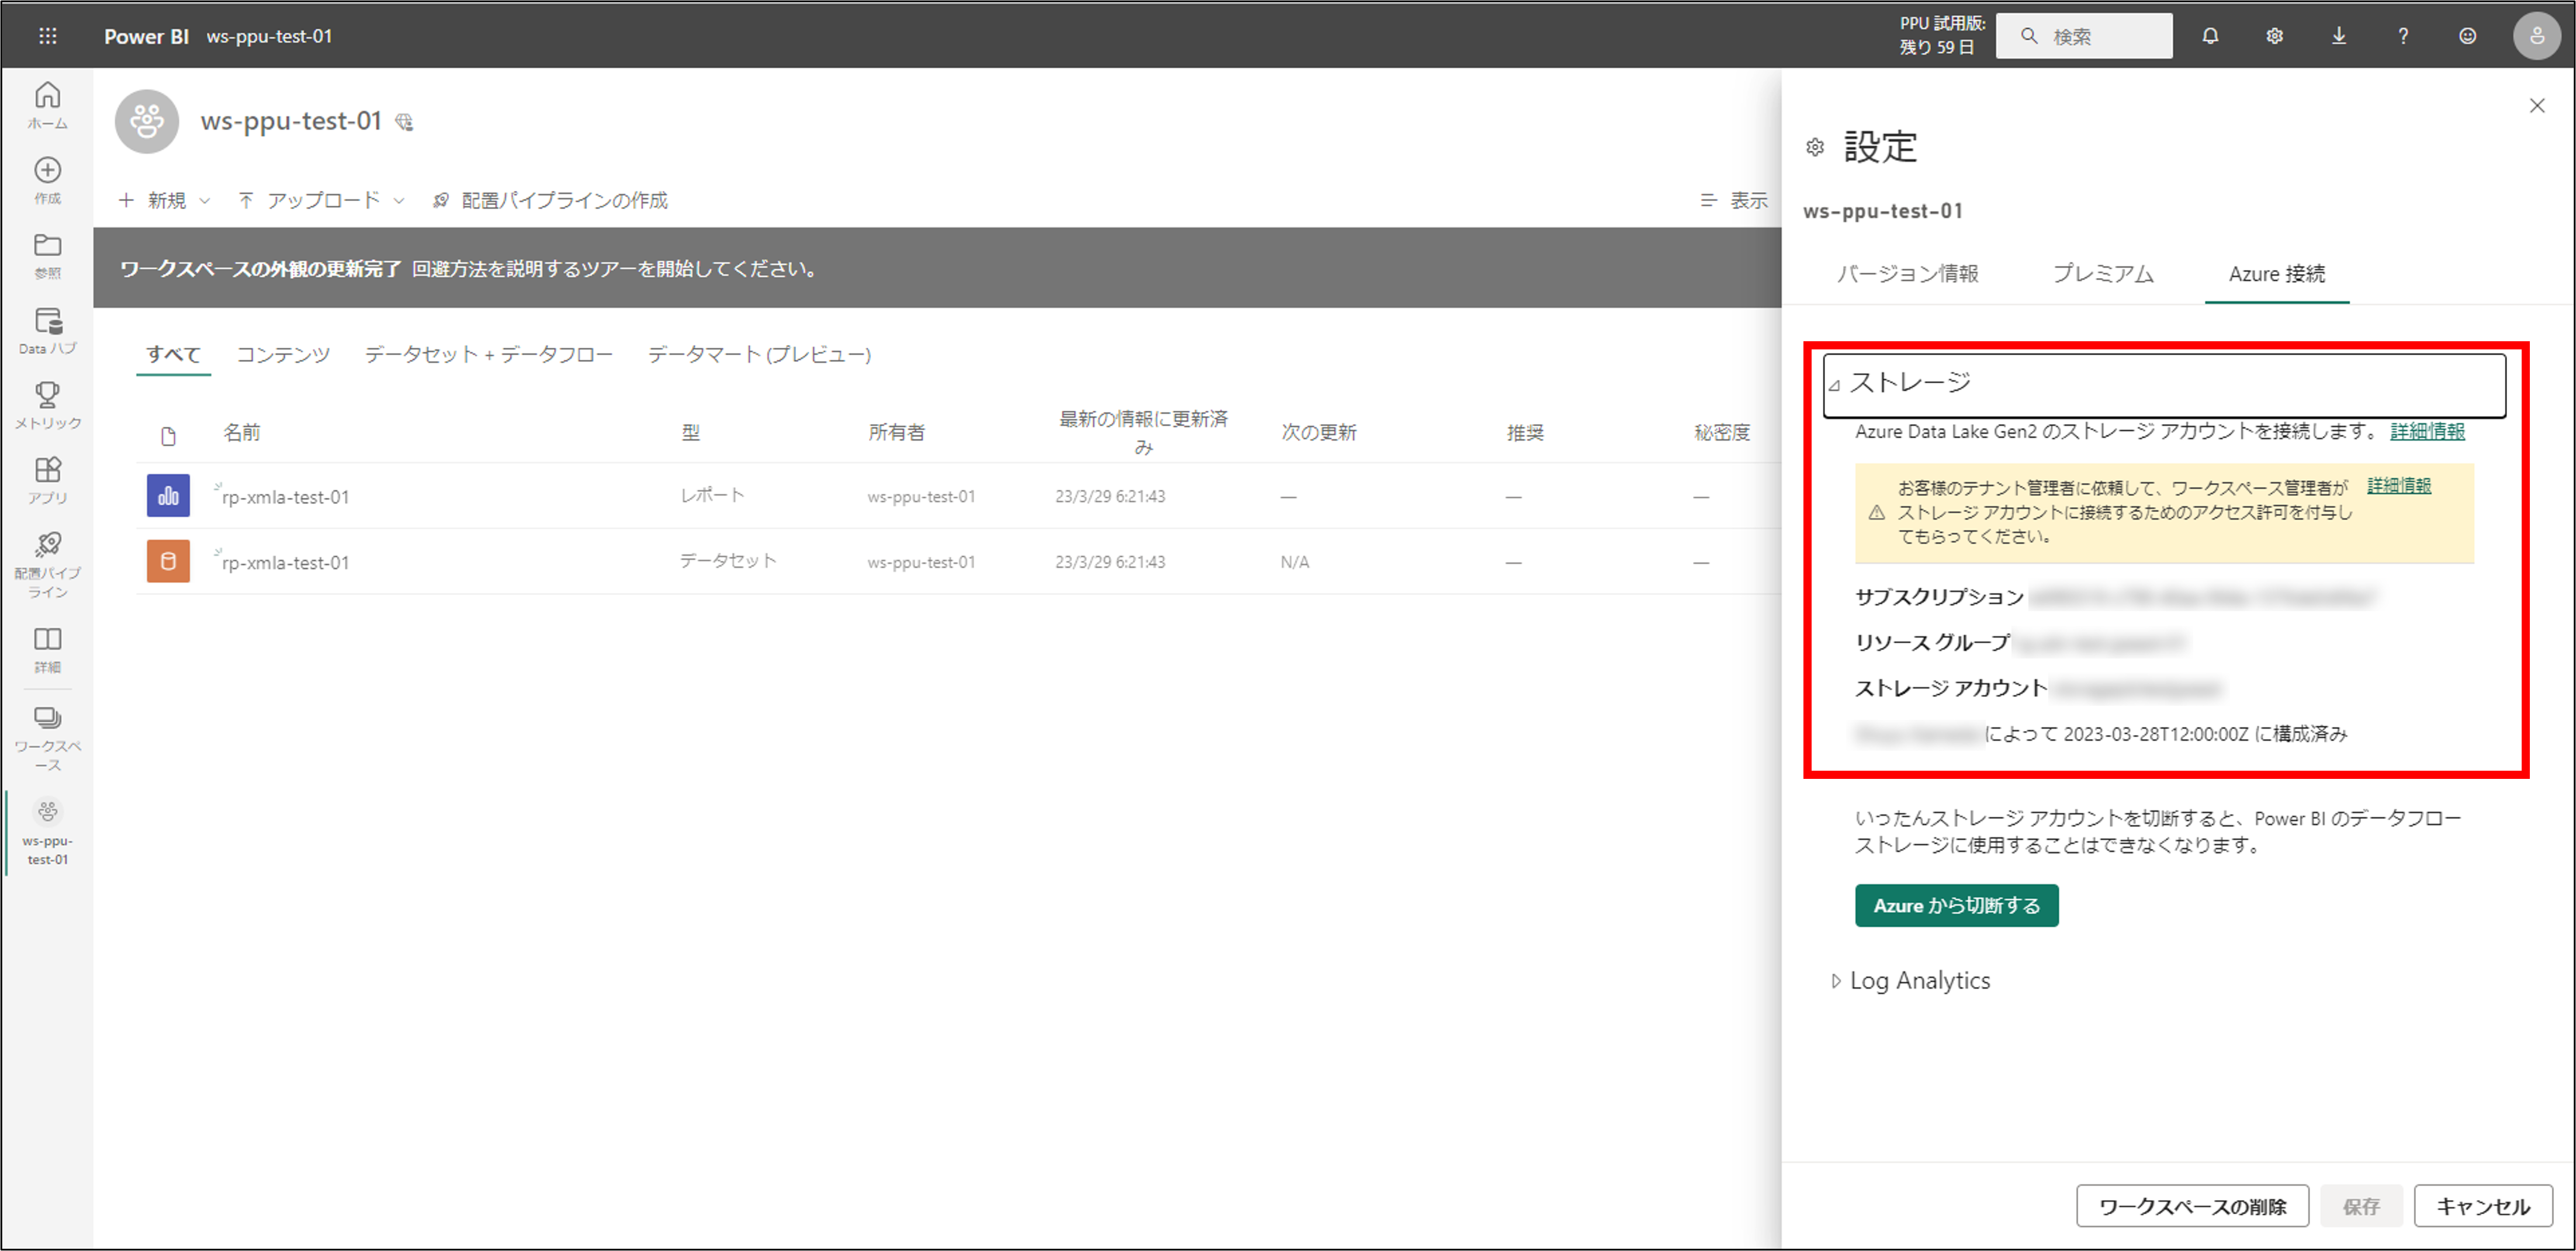Open Create (作成) in sidebar
Image resolution: width=2576 pixels, height=1251 pixels.
[47, 180]
